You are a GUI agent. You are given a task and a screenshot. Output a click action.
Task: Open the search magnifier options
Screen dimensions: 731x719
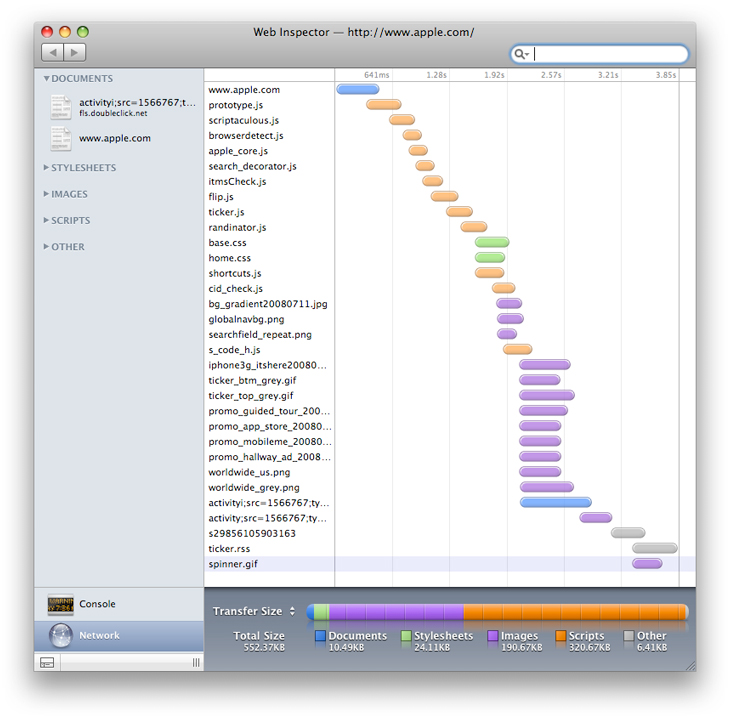(521, 54)
